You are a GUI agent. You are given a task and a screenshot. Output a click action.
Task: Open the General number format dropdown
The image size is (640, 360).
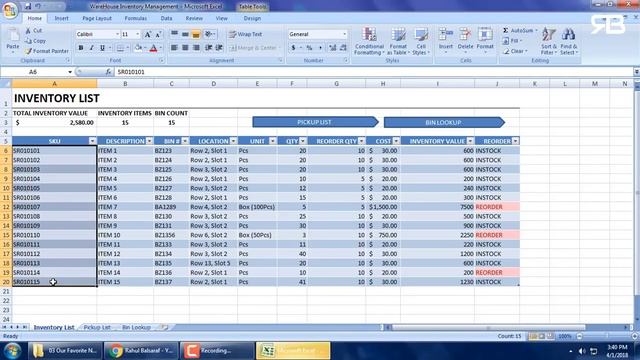pyautogui.click(x=344, y=34)
